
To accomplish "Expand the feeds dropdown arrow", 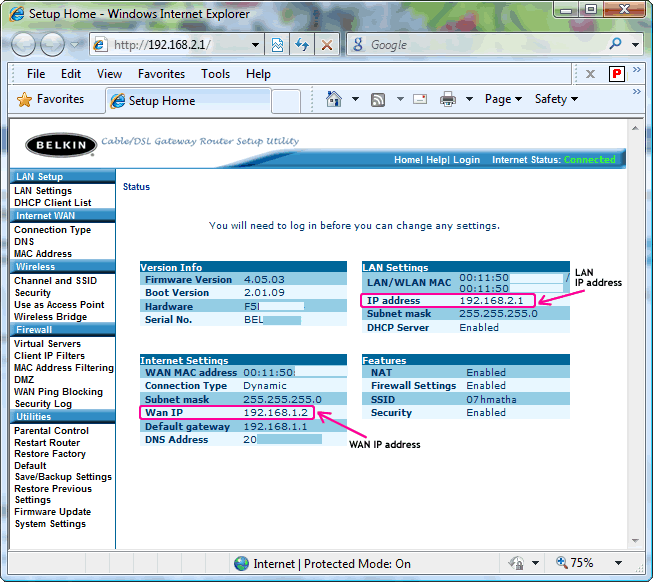I will tap(400, 99).
